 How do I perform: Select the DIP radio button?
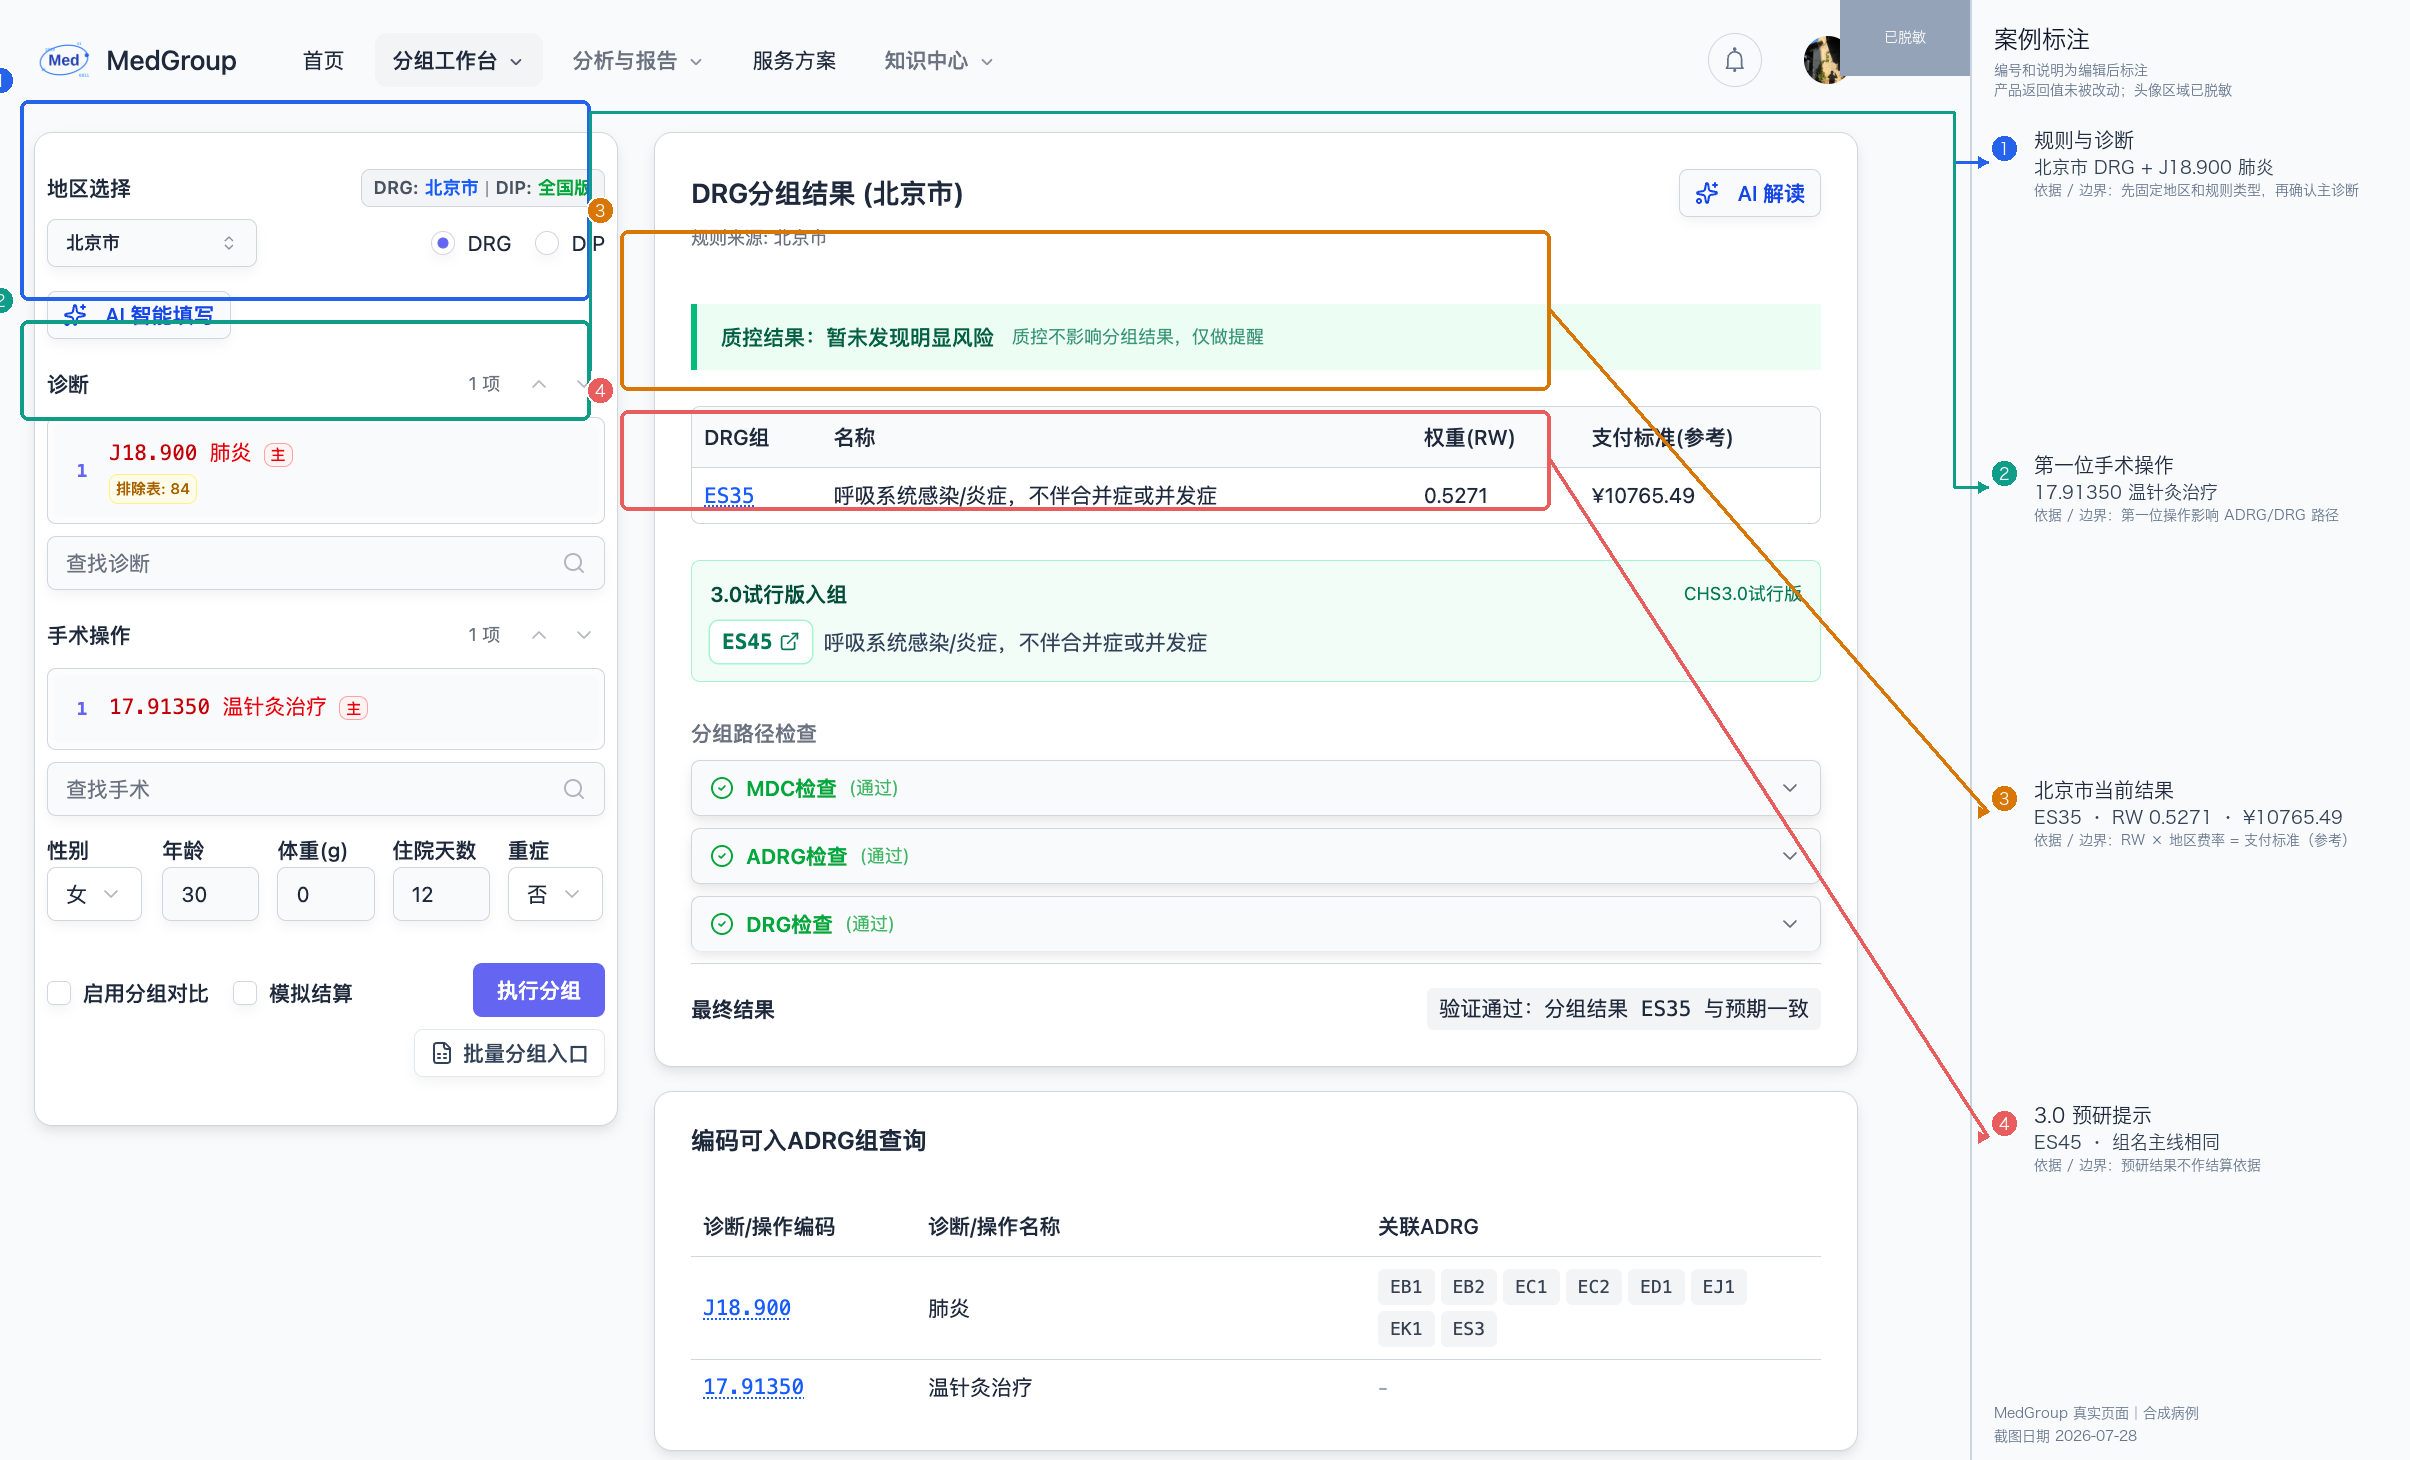547,243
